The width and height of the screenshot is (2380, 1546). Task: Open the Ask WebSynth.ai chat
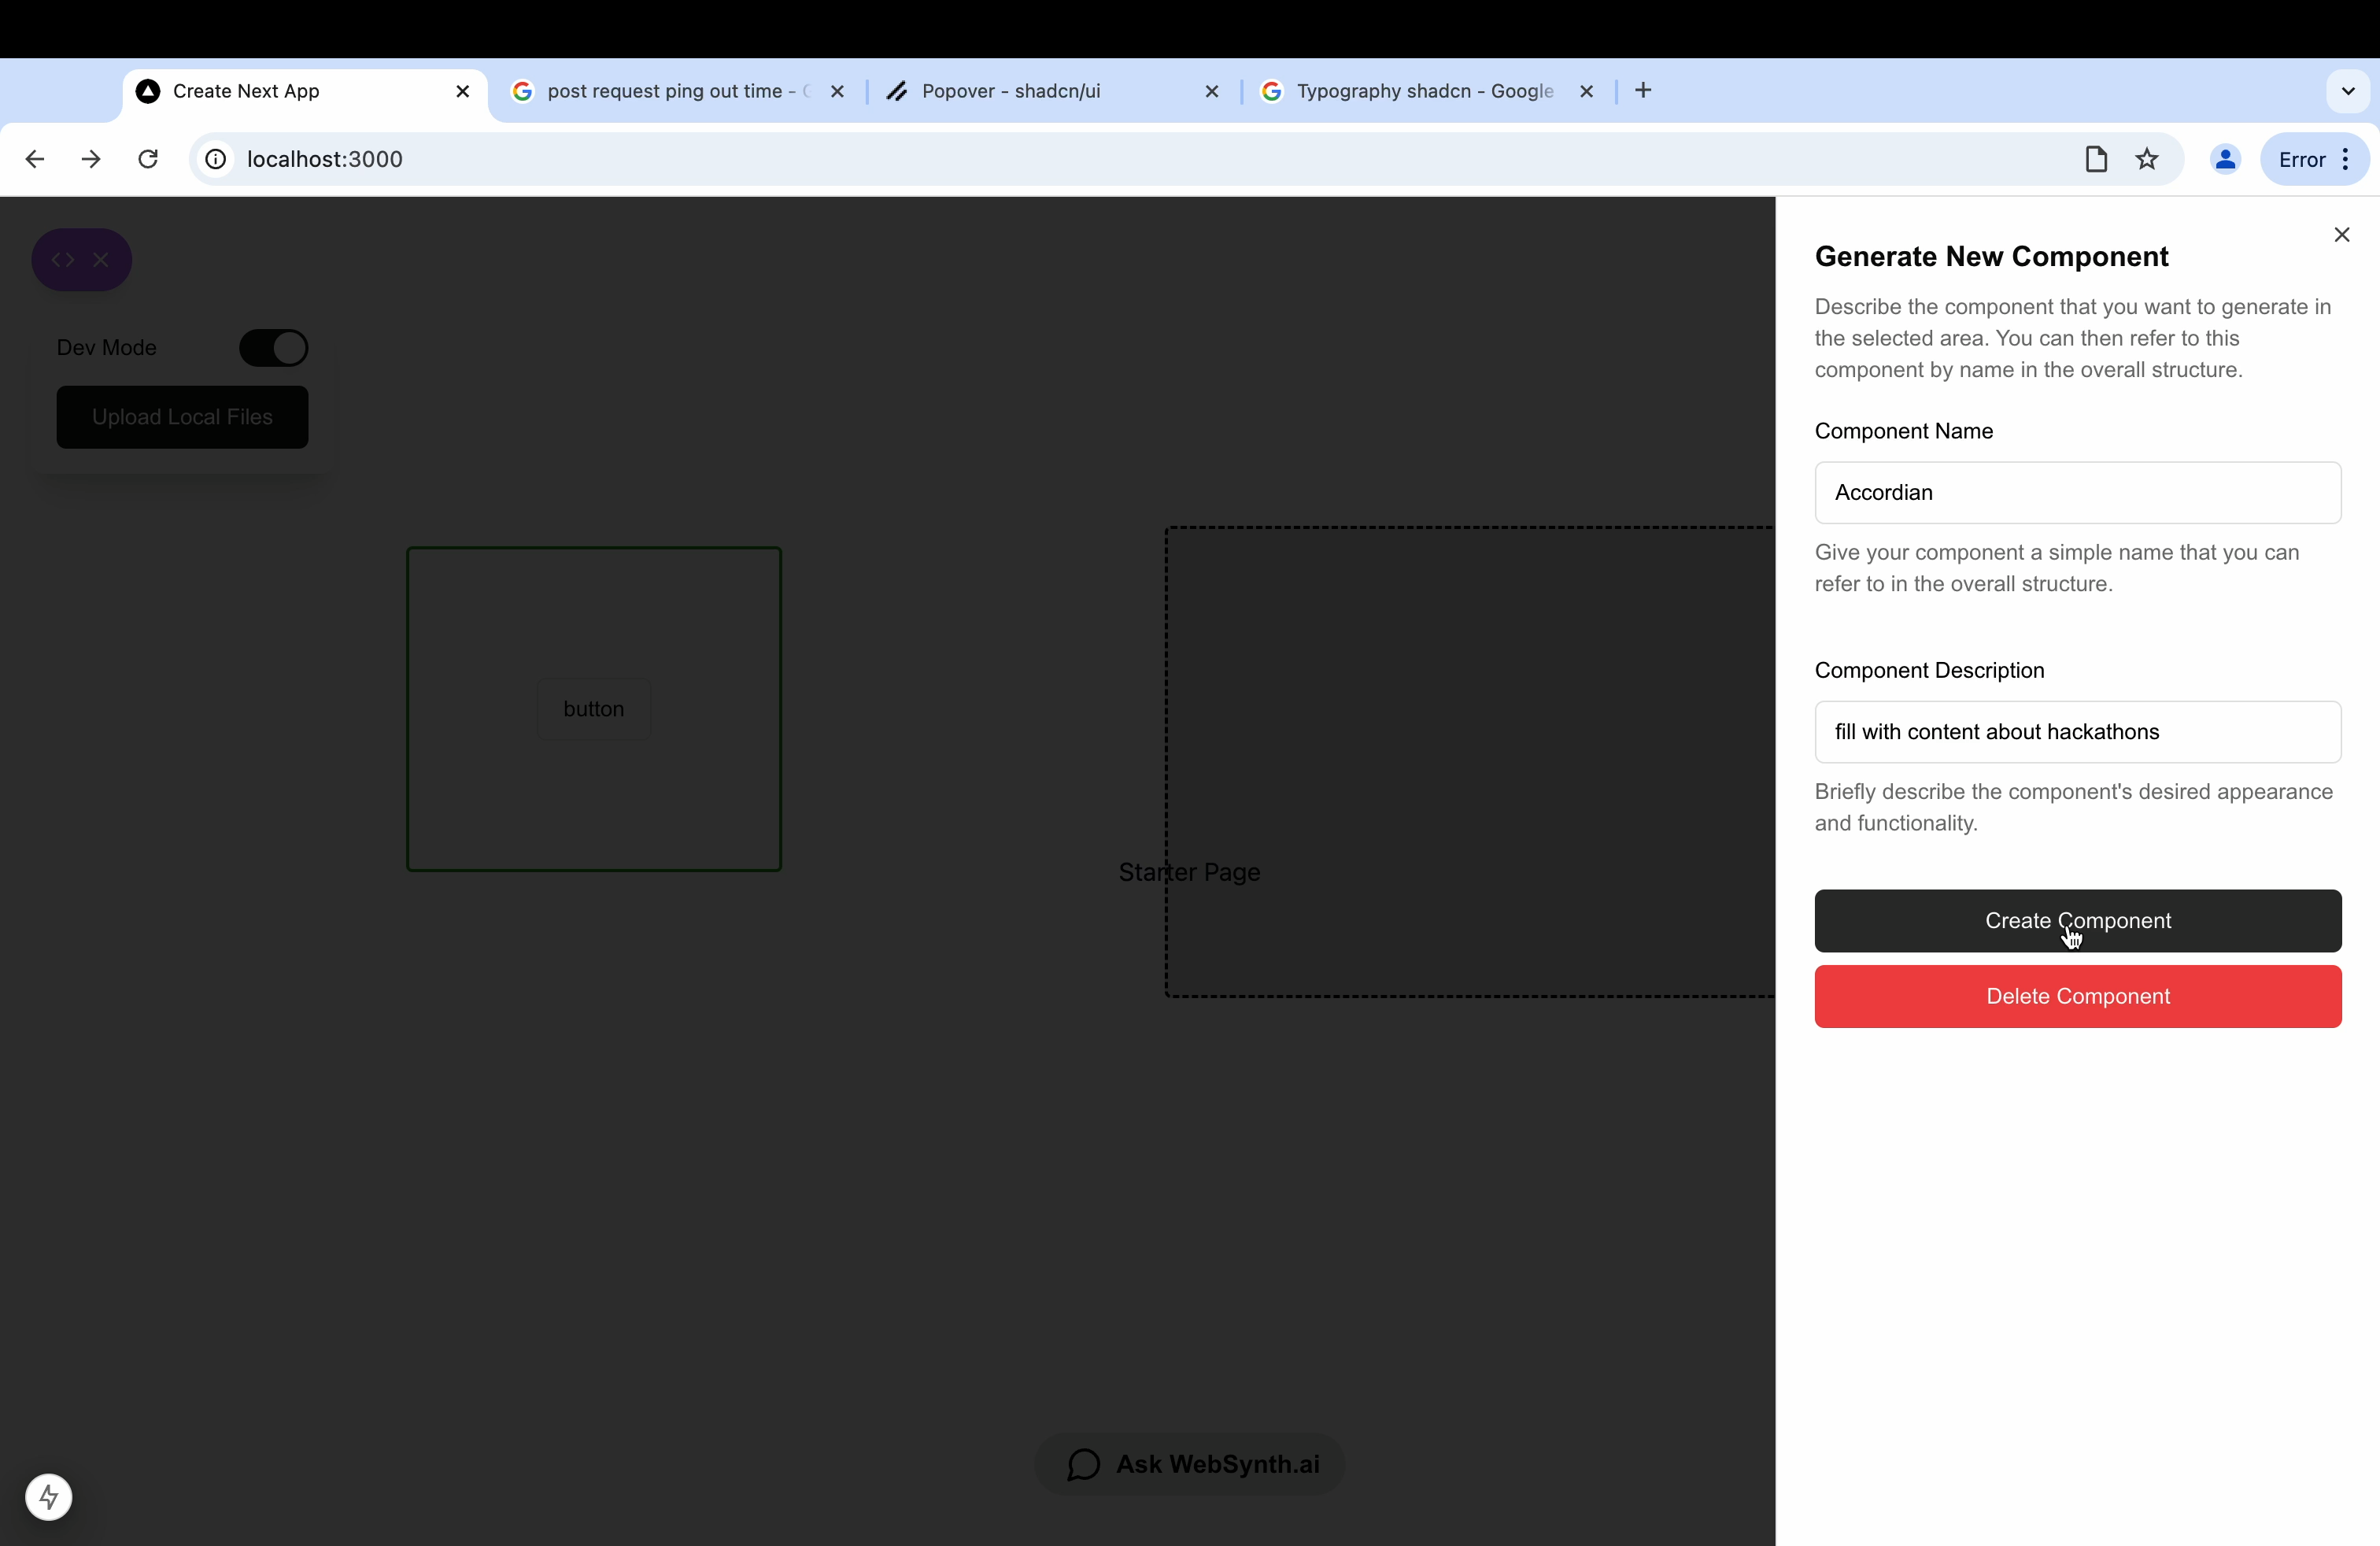click(1190, 1464)
